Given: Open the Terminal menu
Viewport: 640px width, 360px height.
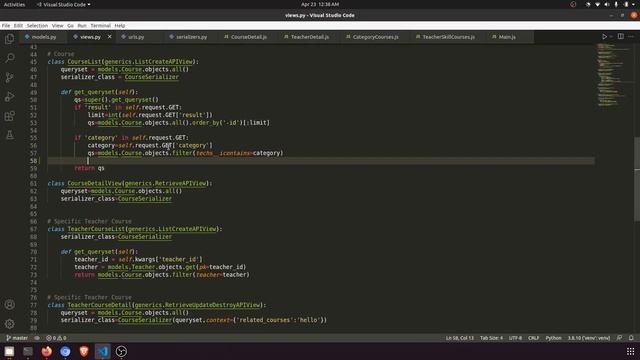Looking at the screenshot, I should (100, 25).
